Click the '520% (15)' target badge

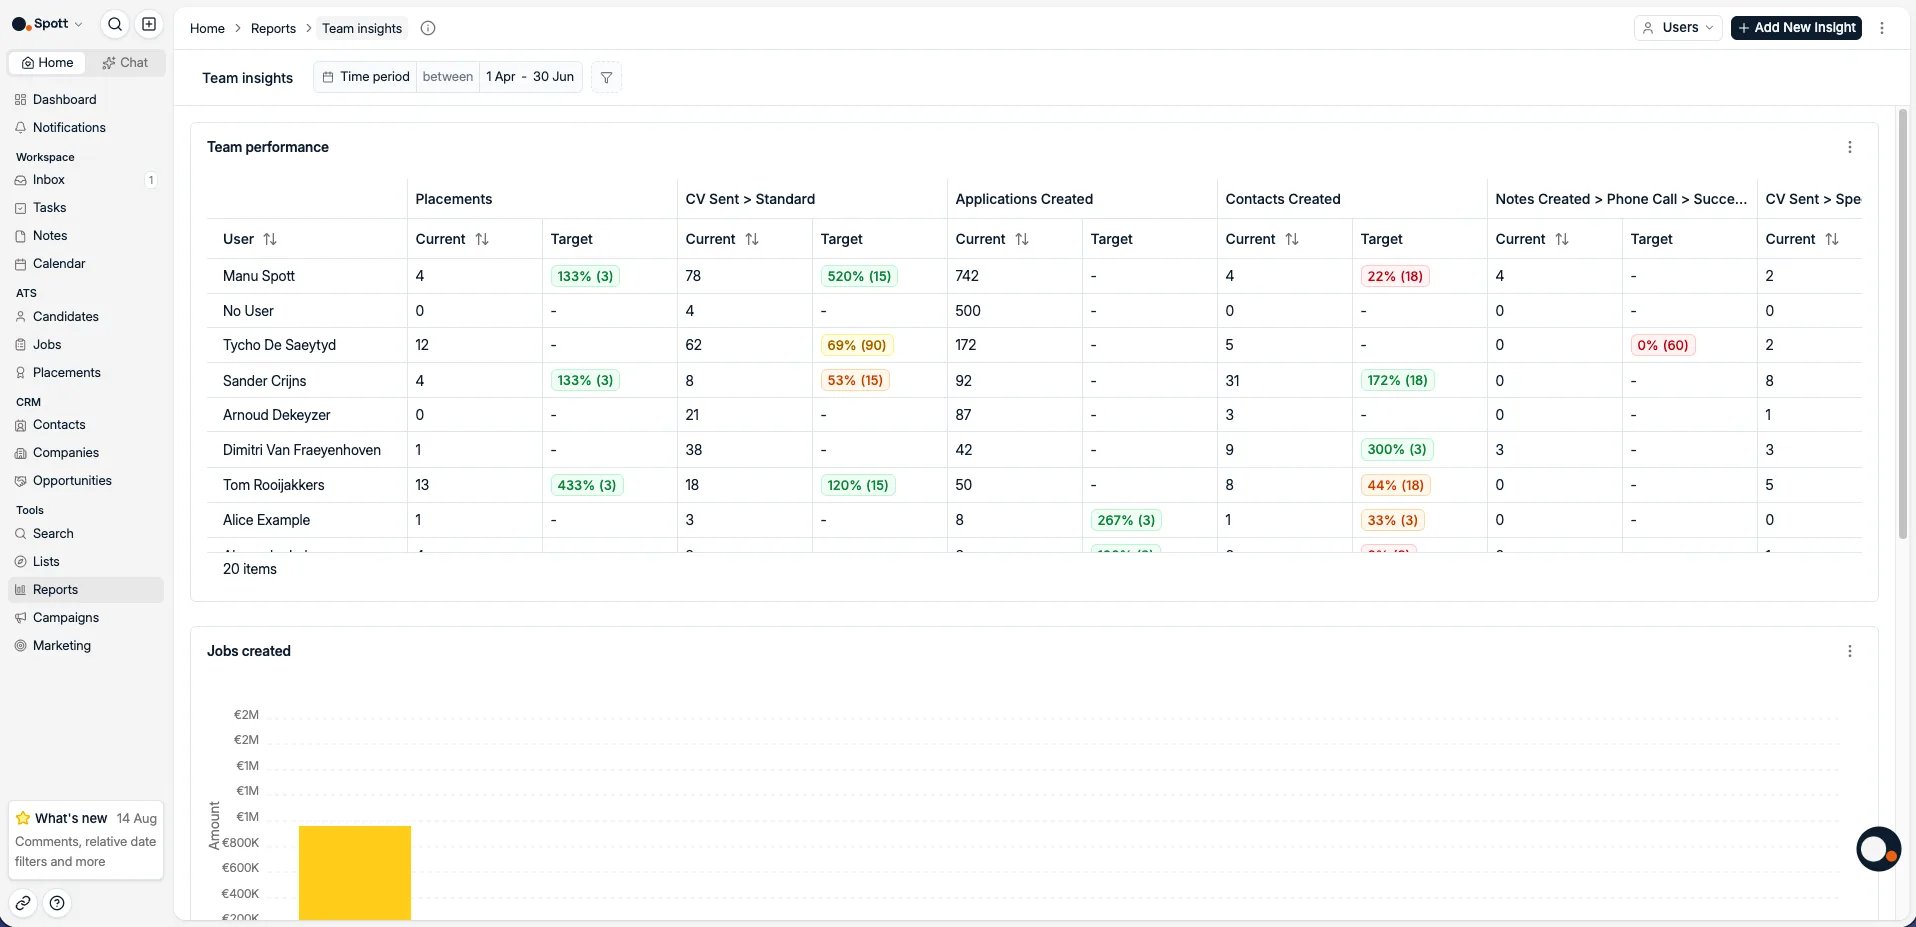click(x=859, y=276)
